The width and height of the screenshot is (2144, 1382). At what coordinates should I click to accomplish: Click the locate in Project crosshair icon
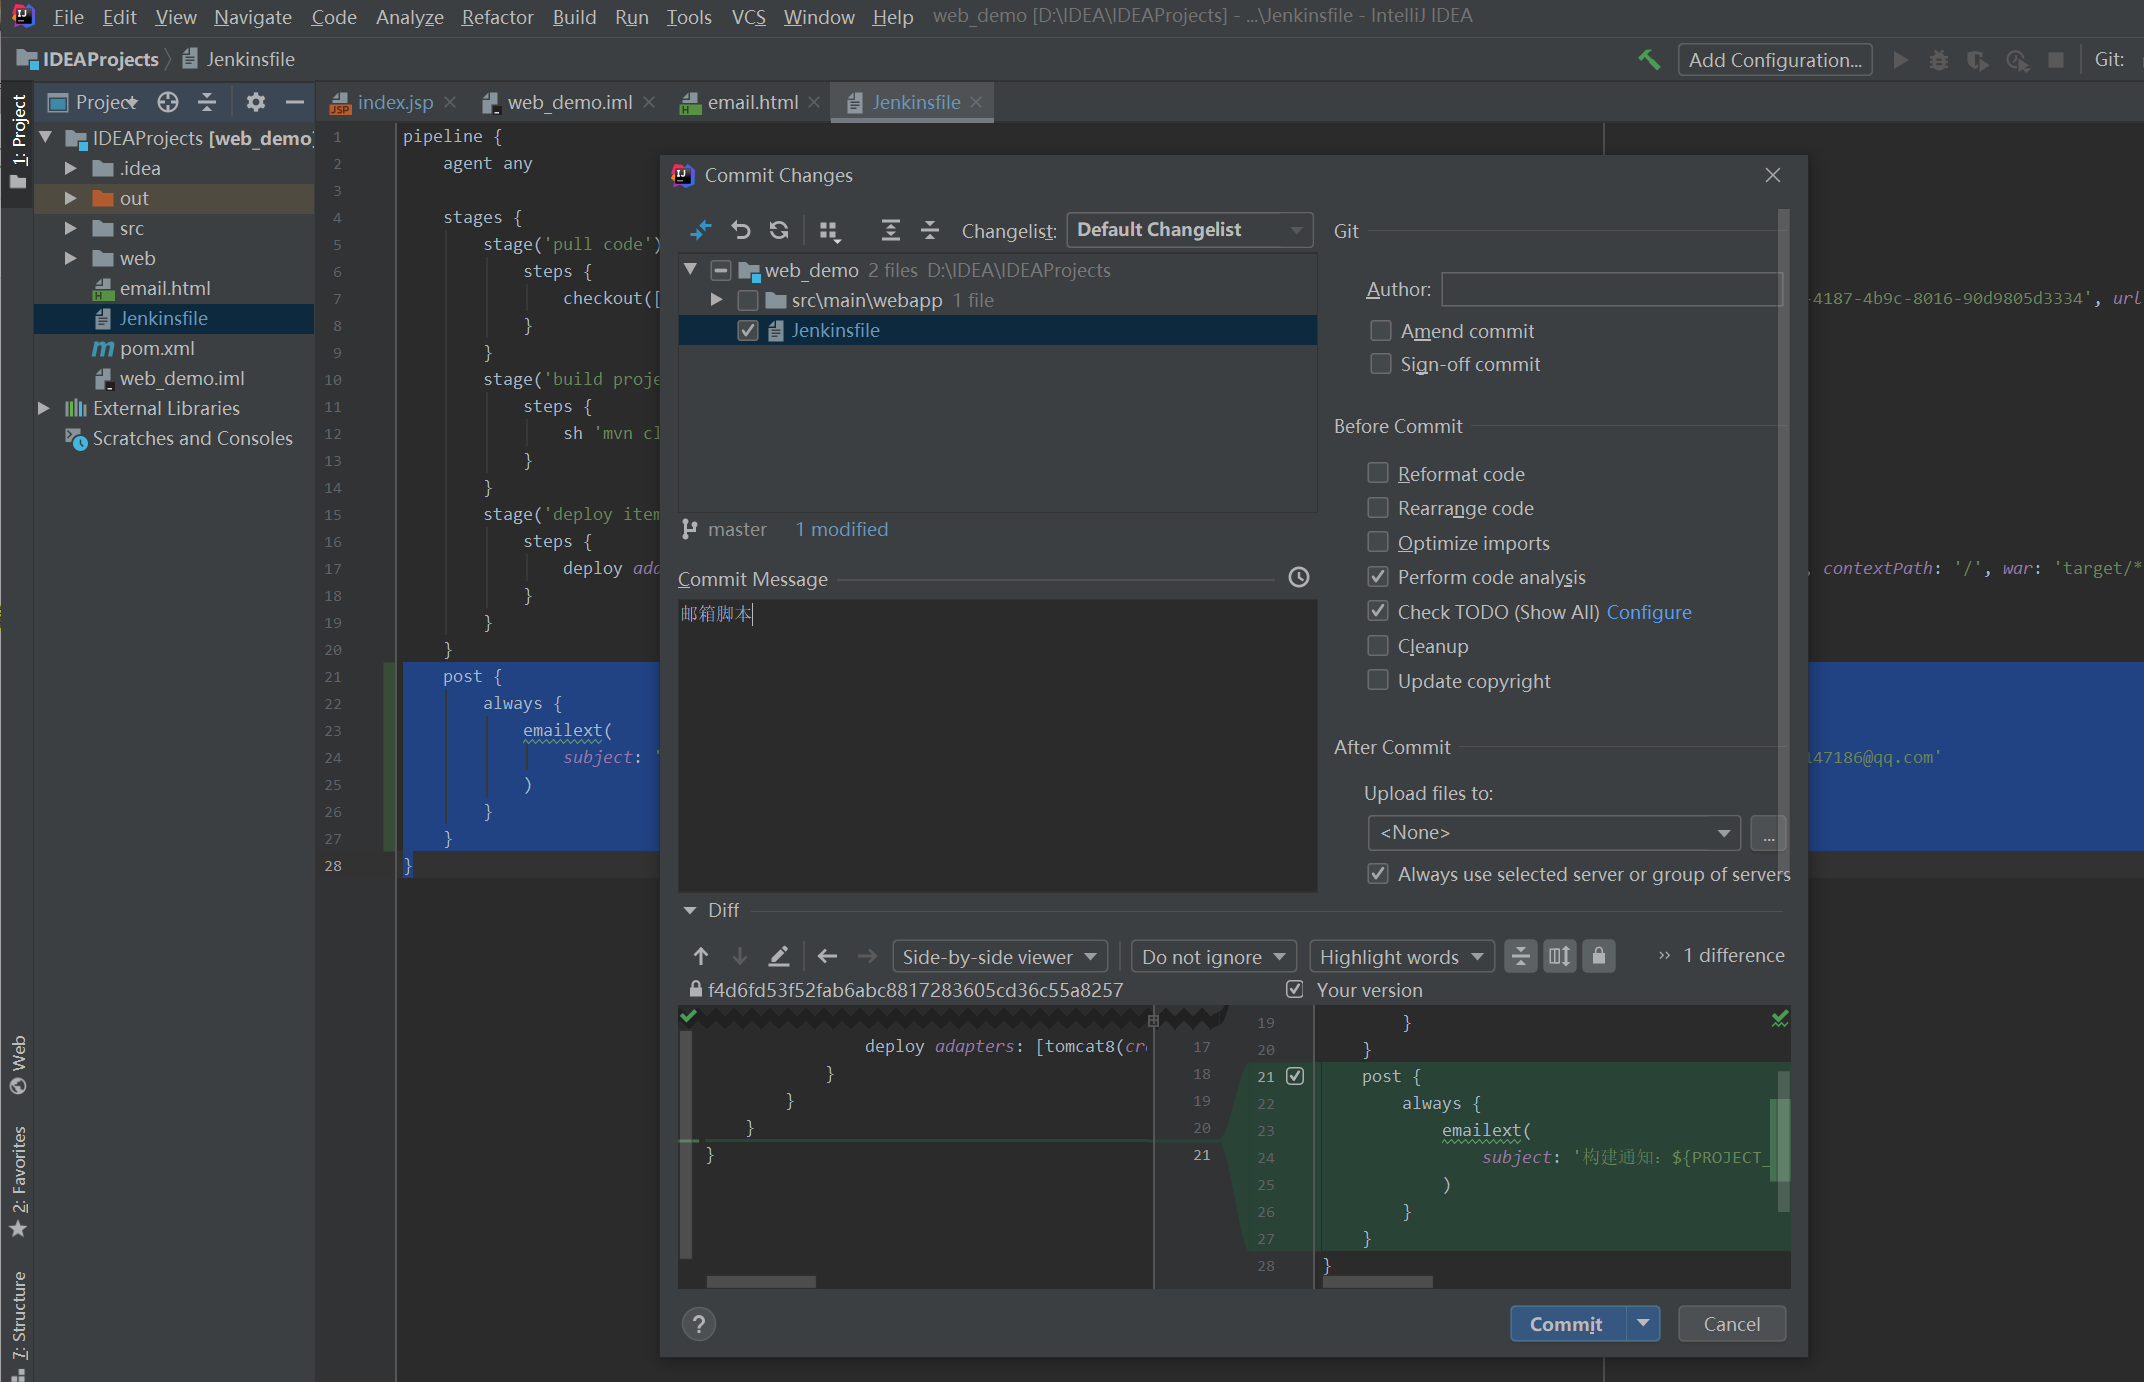point(168,102)
